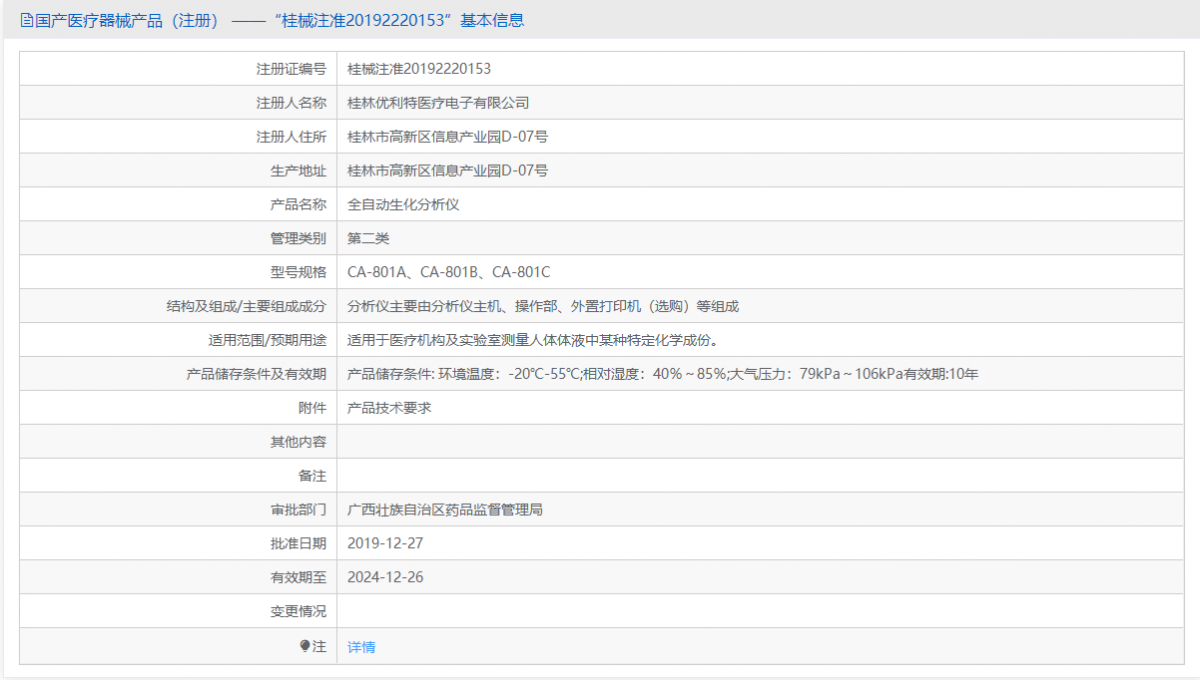Click the 注册人住所 label

coord(291,137)
